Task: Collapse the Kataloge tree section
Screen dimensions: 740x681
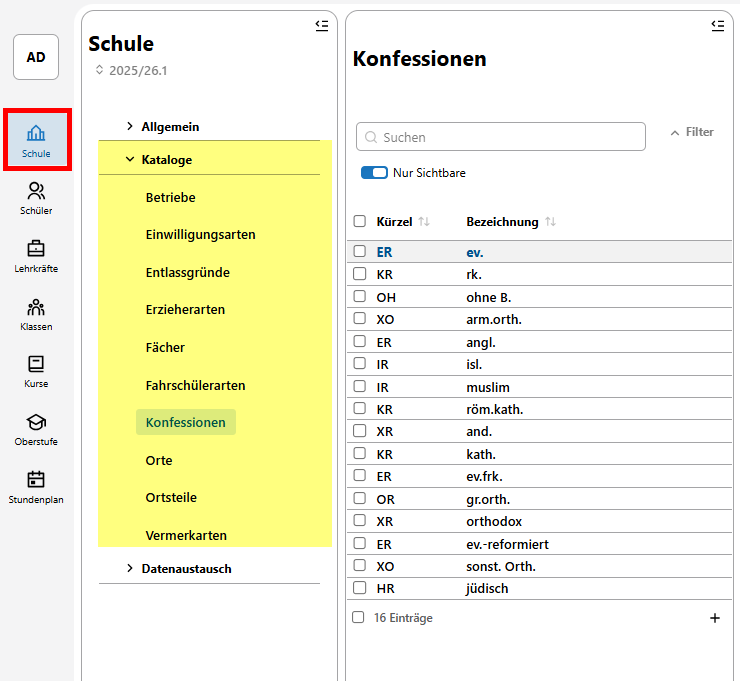Action: coord(130,159)
